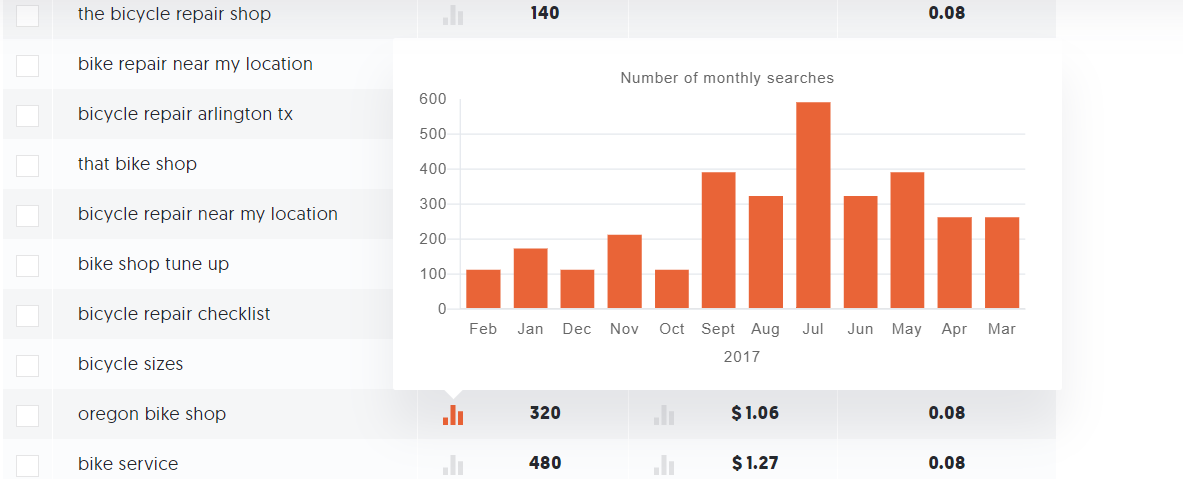Viewport: 1183px width, 479px height.
Task: Click the CPC value $1.27
Action: click(755, 463)
